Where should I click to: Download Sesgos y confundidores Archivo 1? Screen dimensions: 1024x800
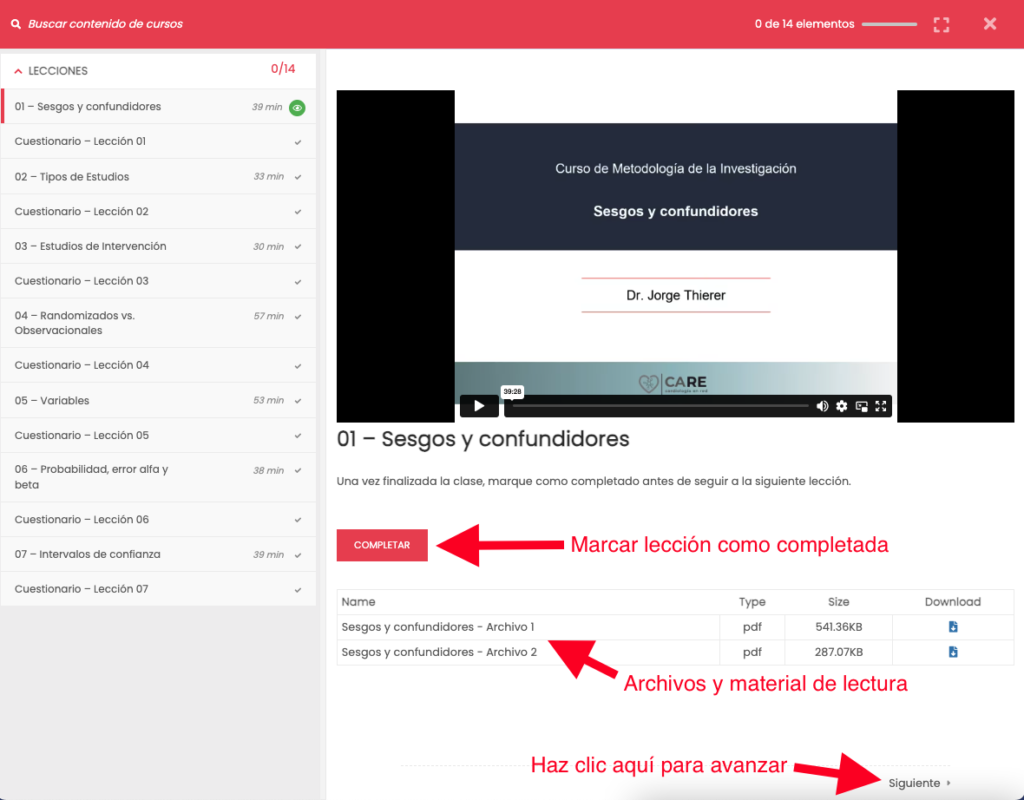953,627
